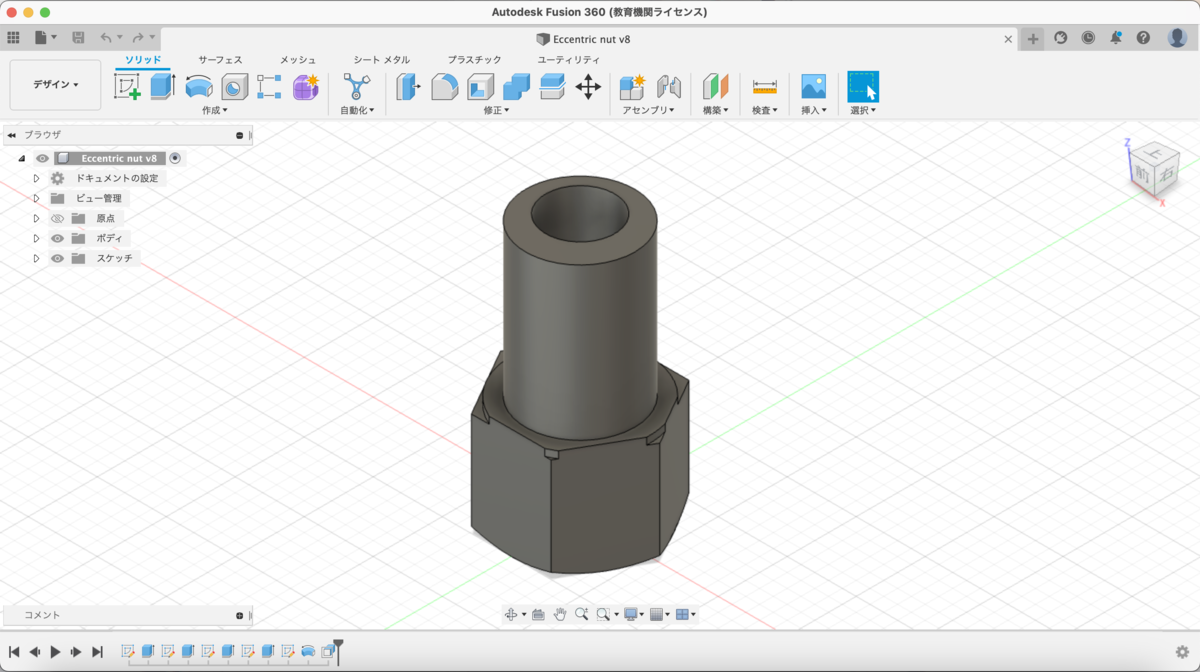Image resolution: width=1200 pixels, height=672 pixels.
Task: Choose the Revolve tool
Action: [x=199, y=87]
